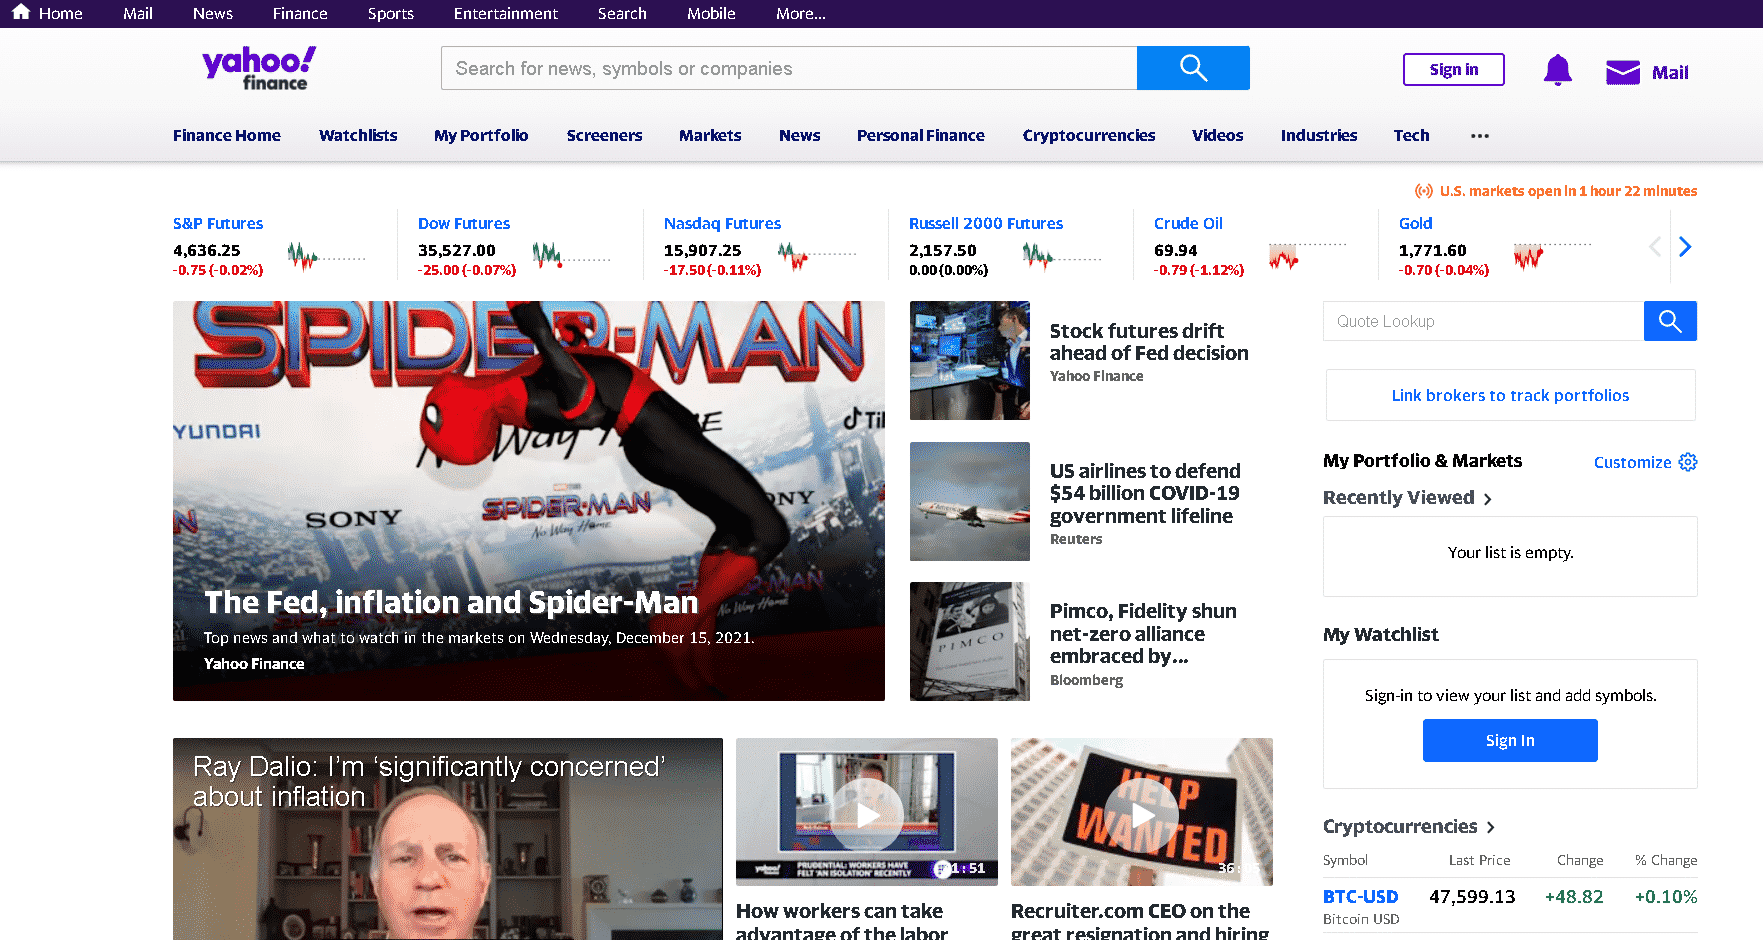
Task: Open the Videos tab
Action: [1218, 136]
